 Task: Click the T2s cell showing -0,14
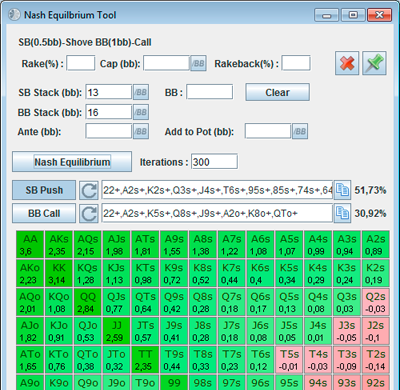pos(376,360)
